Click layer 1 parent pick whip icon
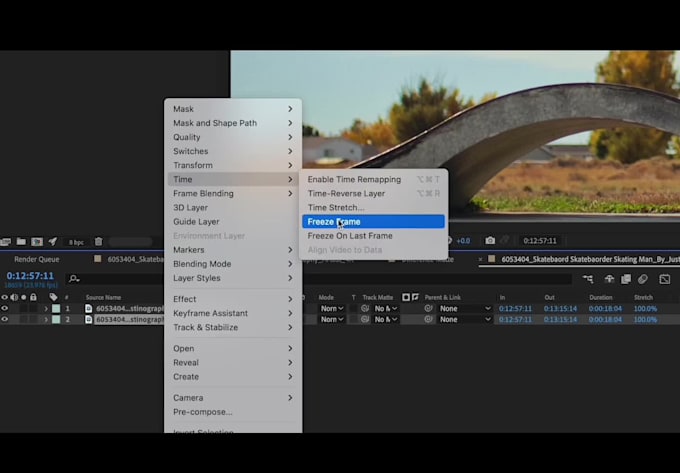 [428, 308]
